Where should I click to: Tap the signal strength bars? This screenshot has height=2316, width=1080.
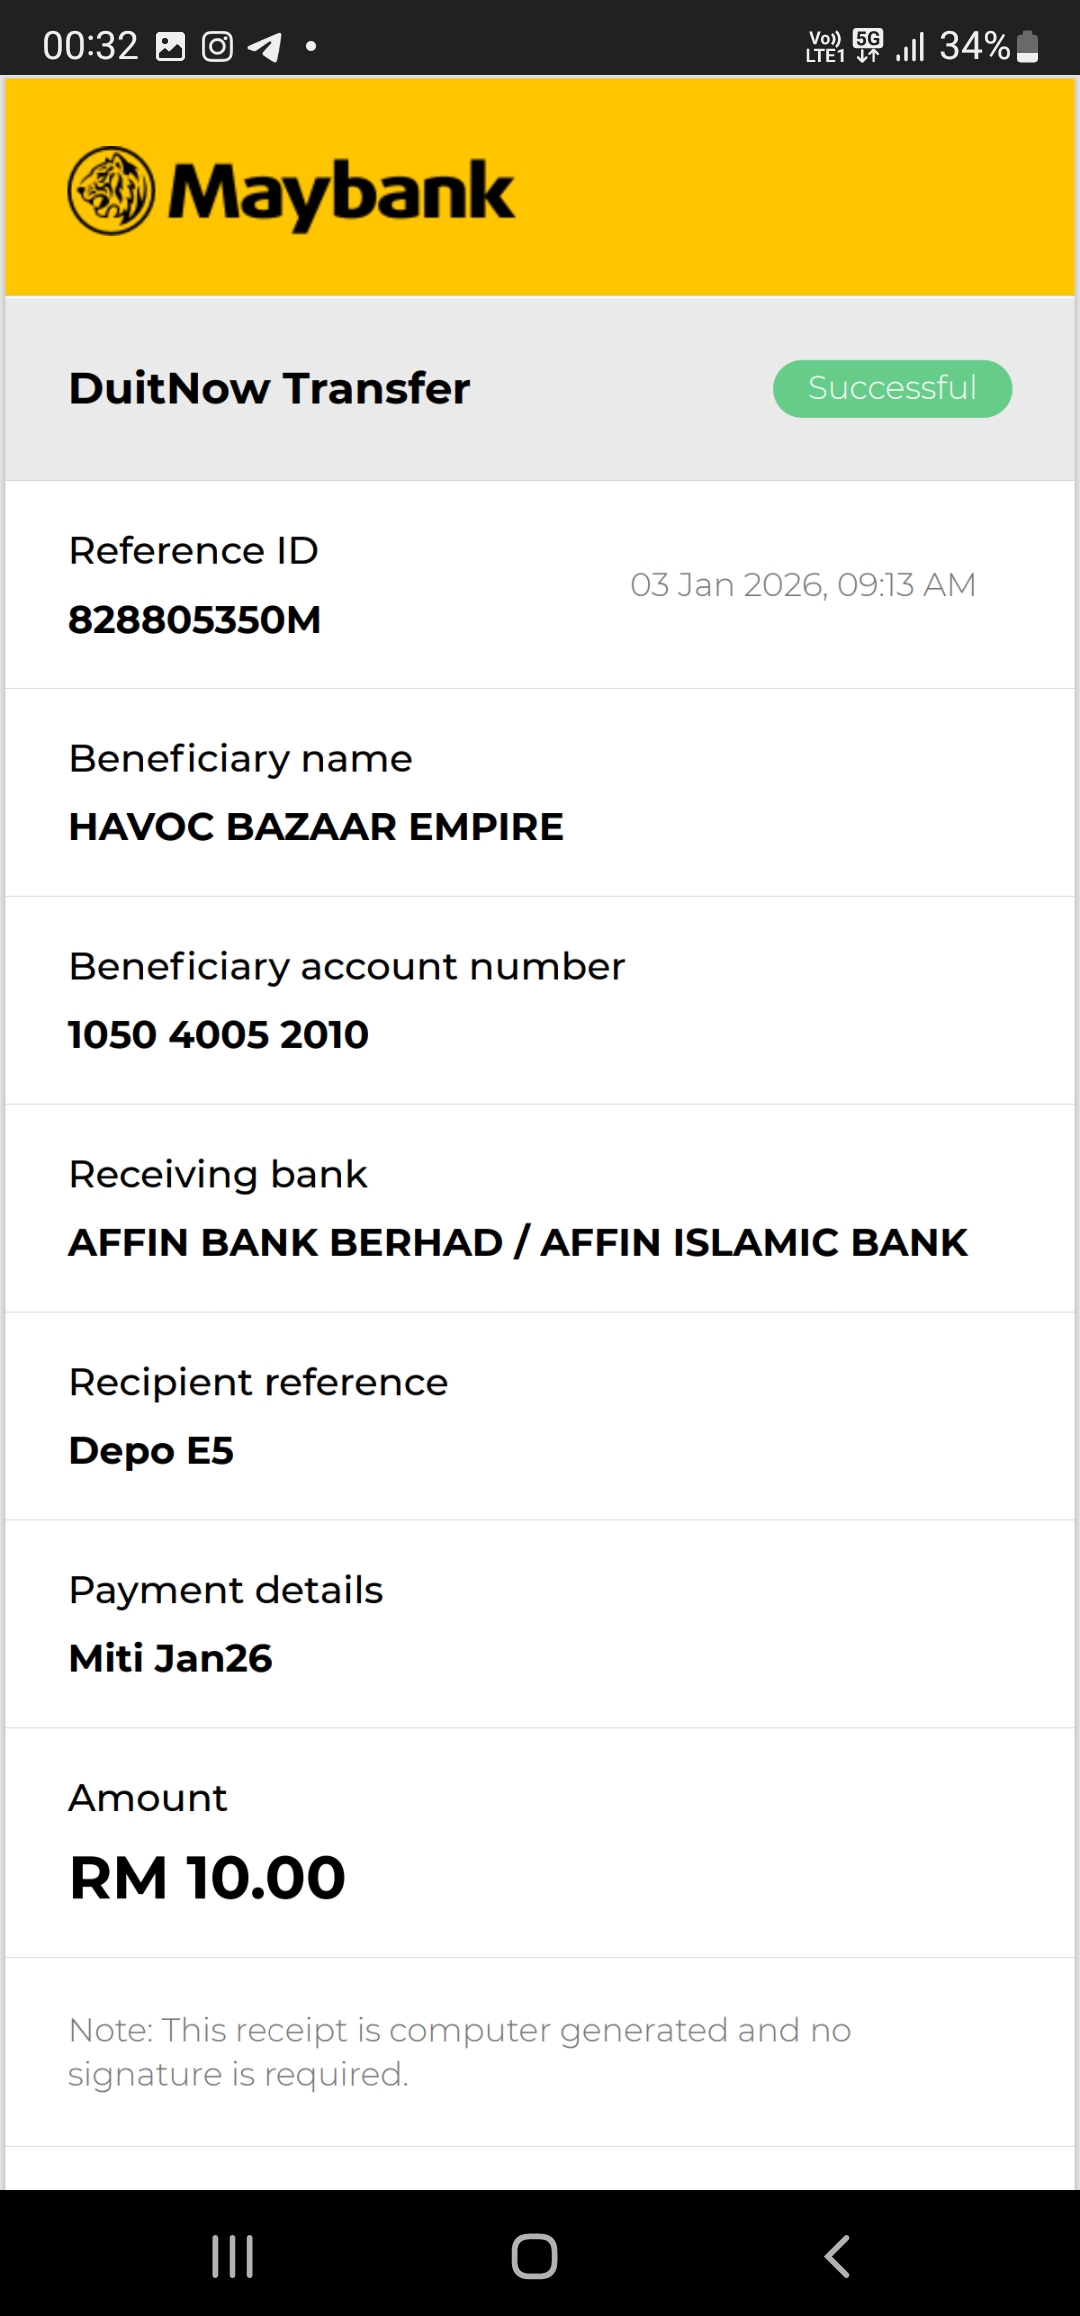pyautogui.click(x=910, y=46)
